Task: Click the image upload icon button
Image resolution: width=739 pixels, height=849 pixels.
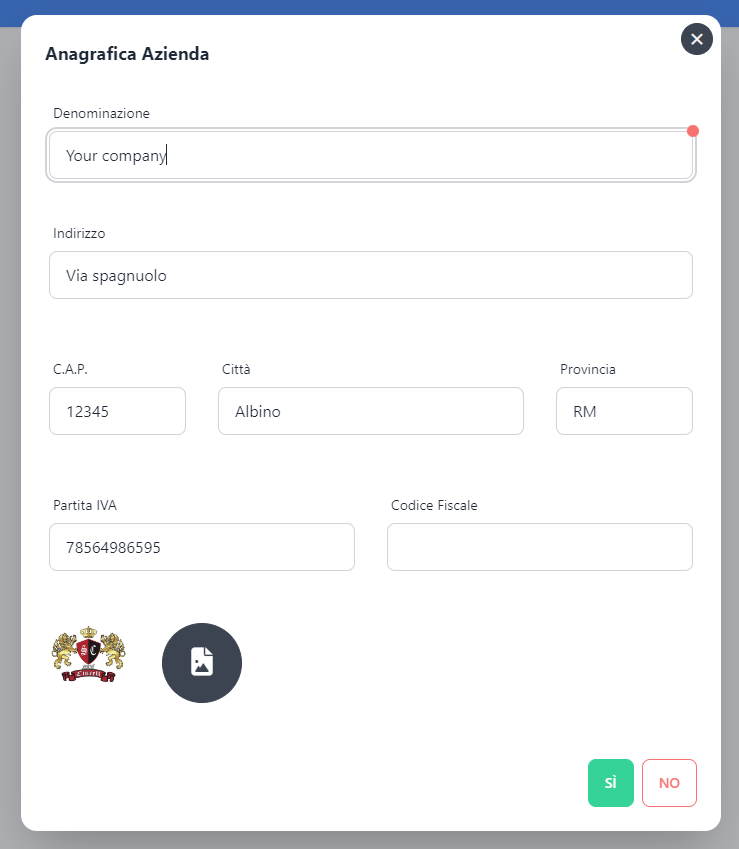Action: pyautogui.click(x=202, y=662)
